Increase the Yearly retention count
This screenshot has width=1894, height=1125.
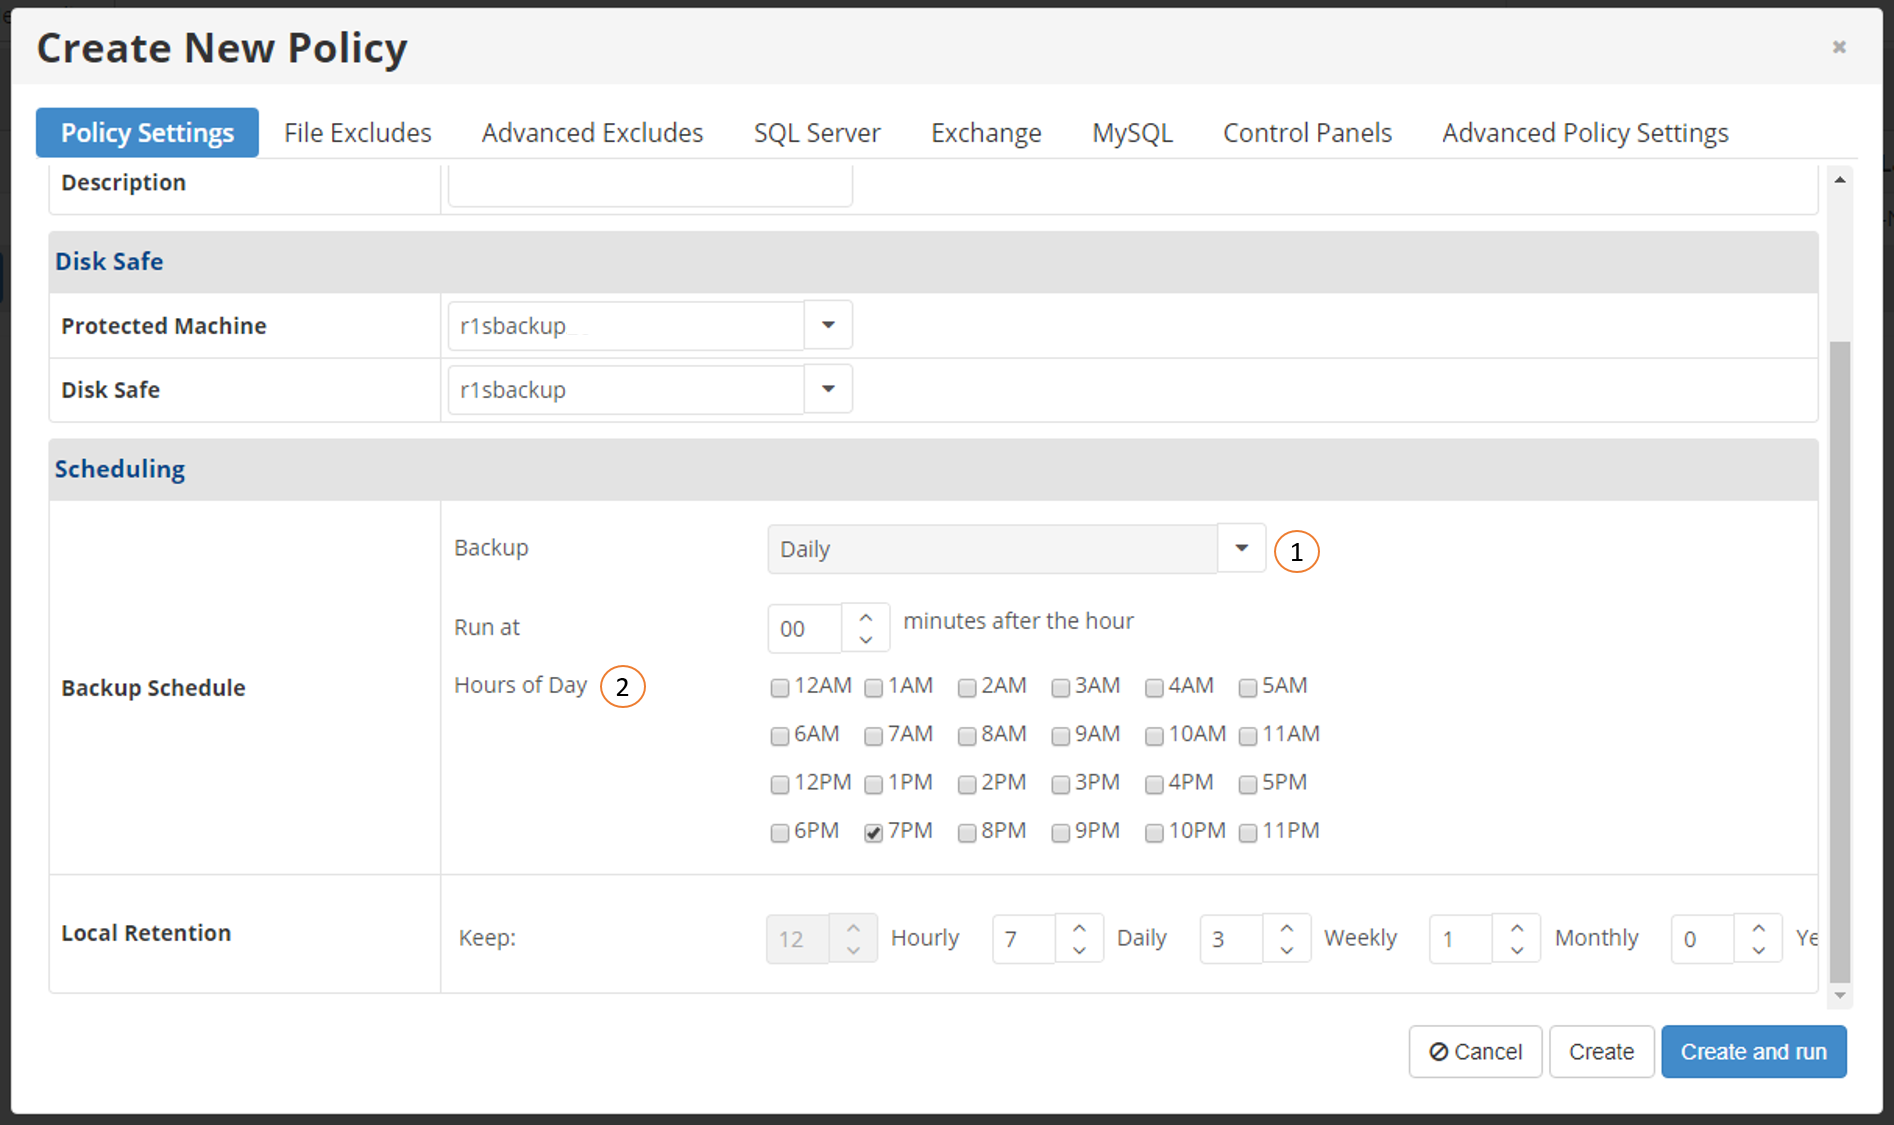click(1759, 927)
